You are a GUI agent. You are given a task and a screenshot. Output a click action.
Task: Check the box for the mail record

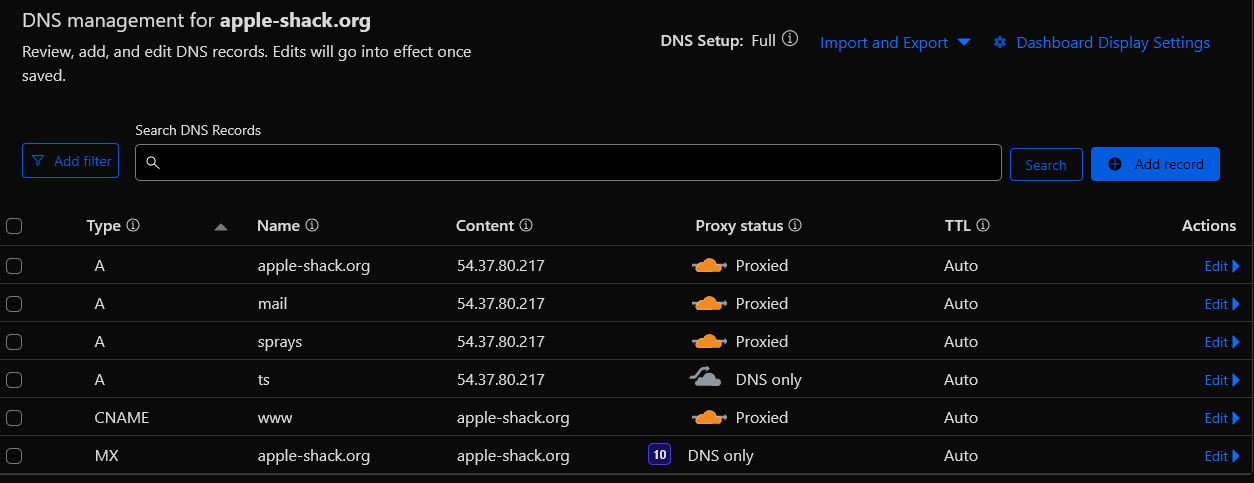click(x=14, y=304)
